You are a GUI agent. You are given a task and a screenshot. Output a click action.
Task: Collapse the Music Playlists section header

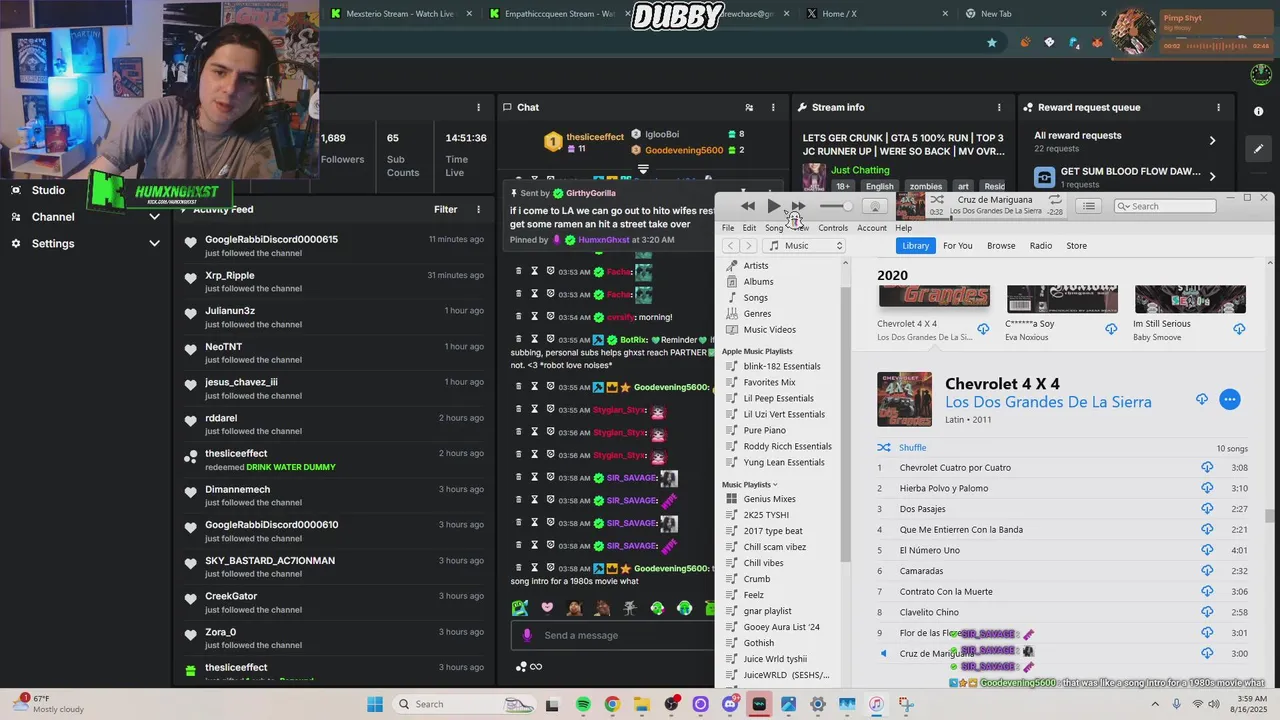click(749, 485)
